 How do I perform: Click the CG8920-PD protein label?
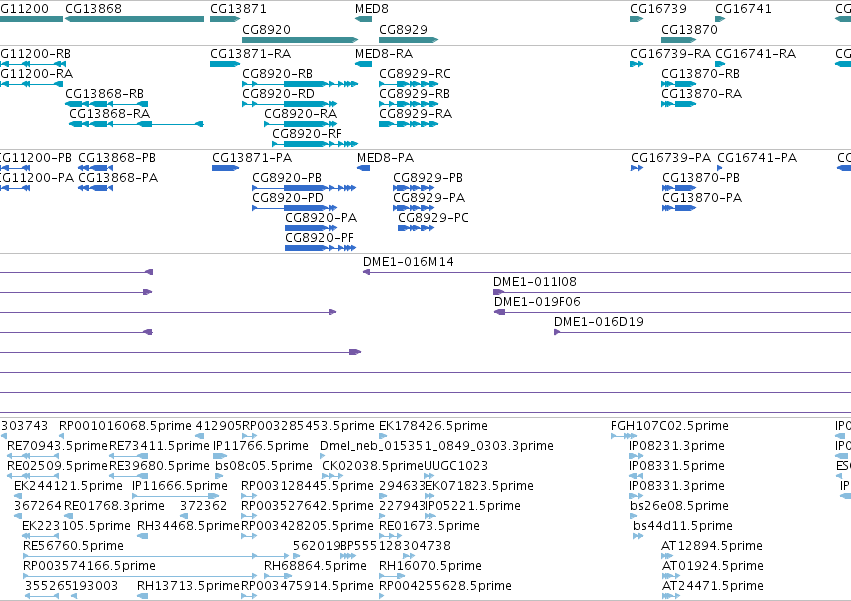coord(288,198)
